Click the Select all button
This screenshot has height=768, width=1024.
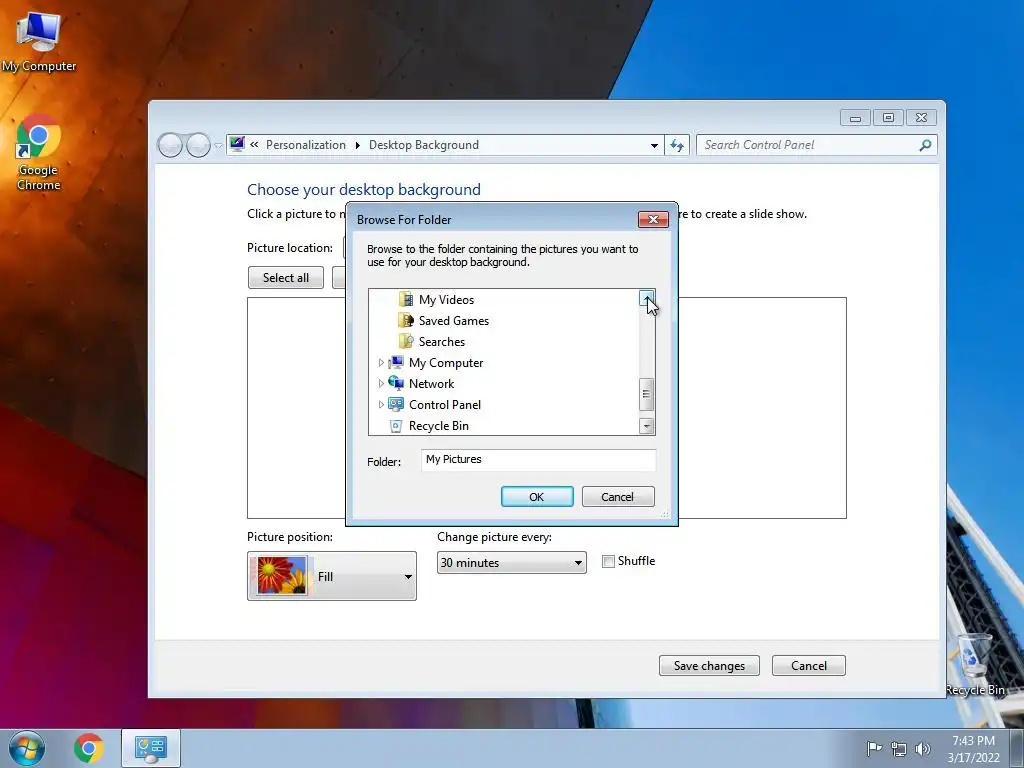(286, 278)
